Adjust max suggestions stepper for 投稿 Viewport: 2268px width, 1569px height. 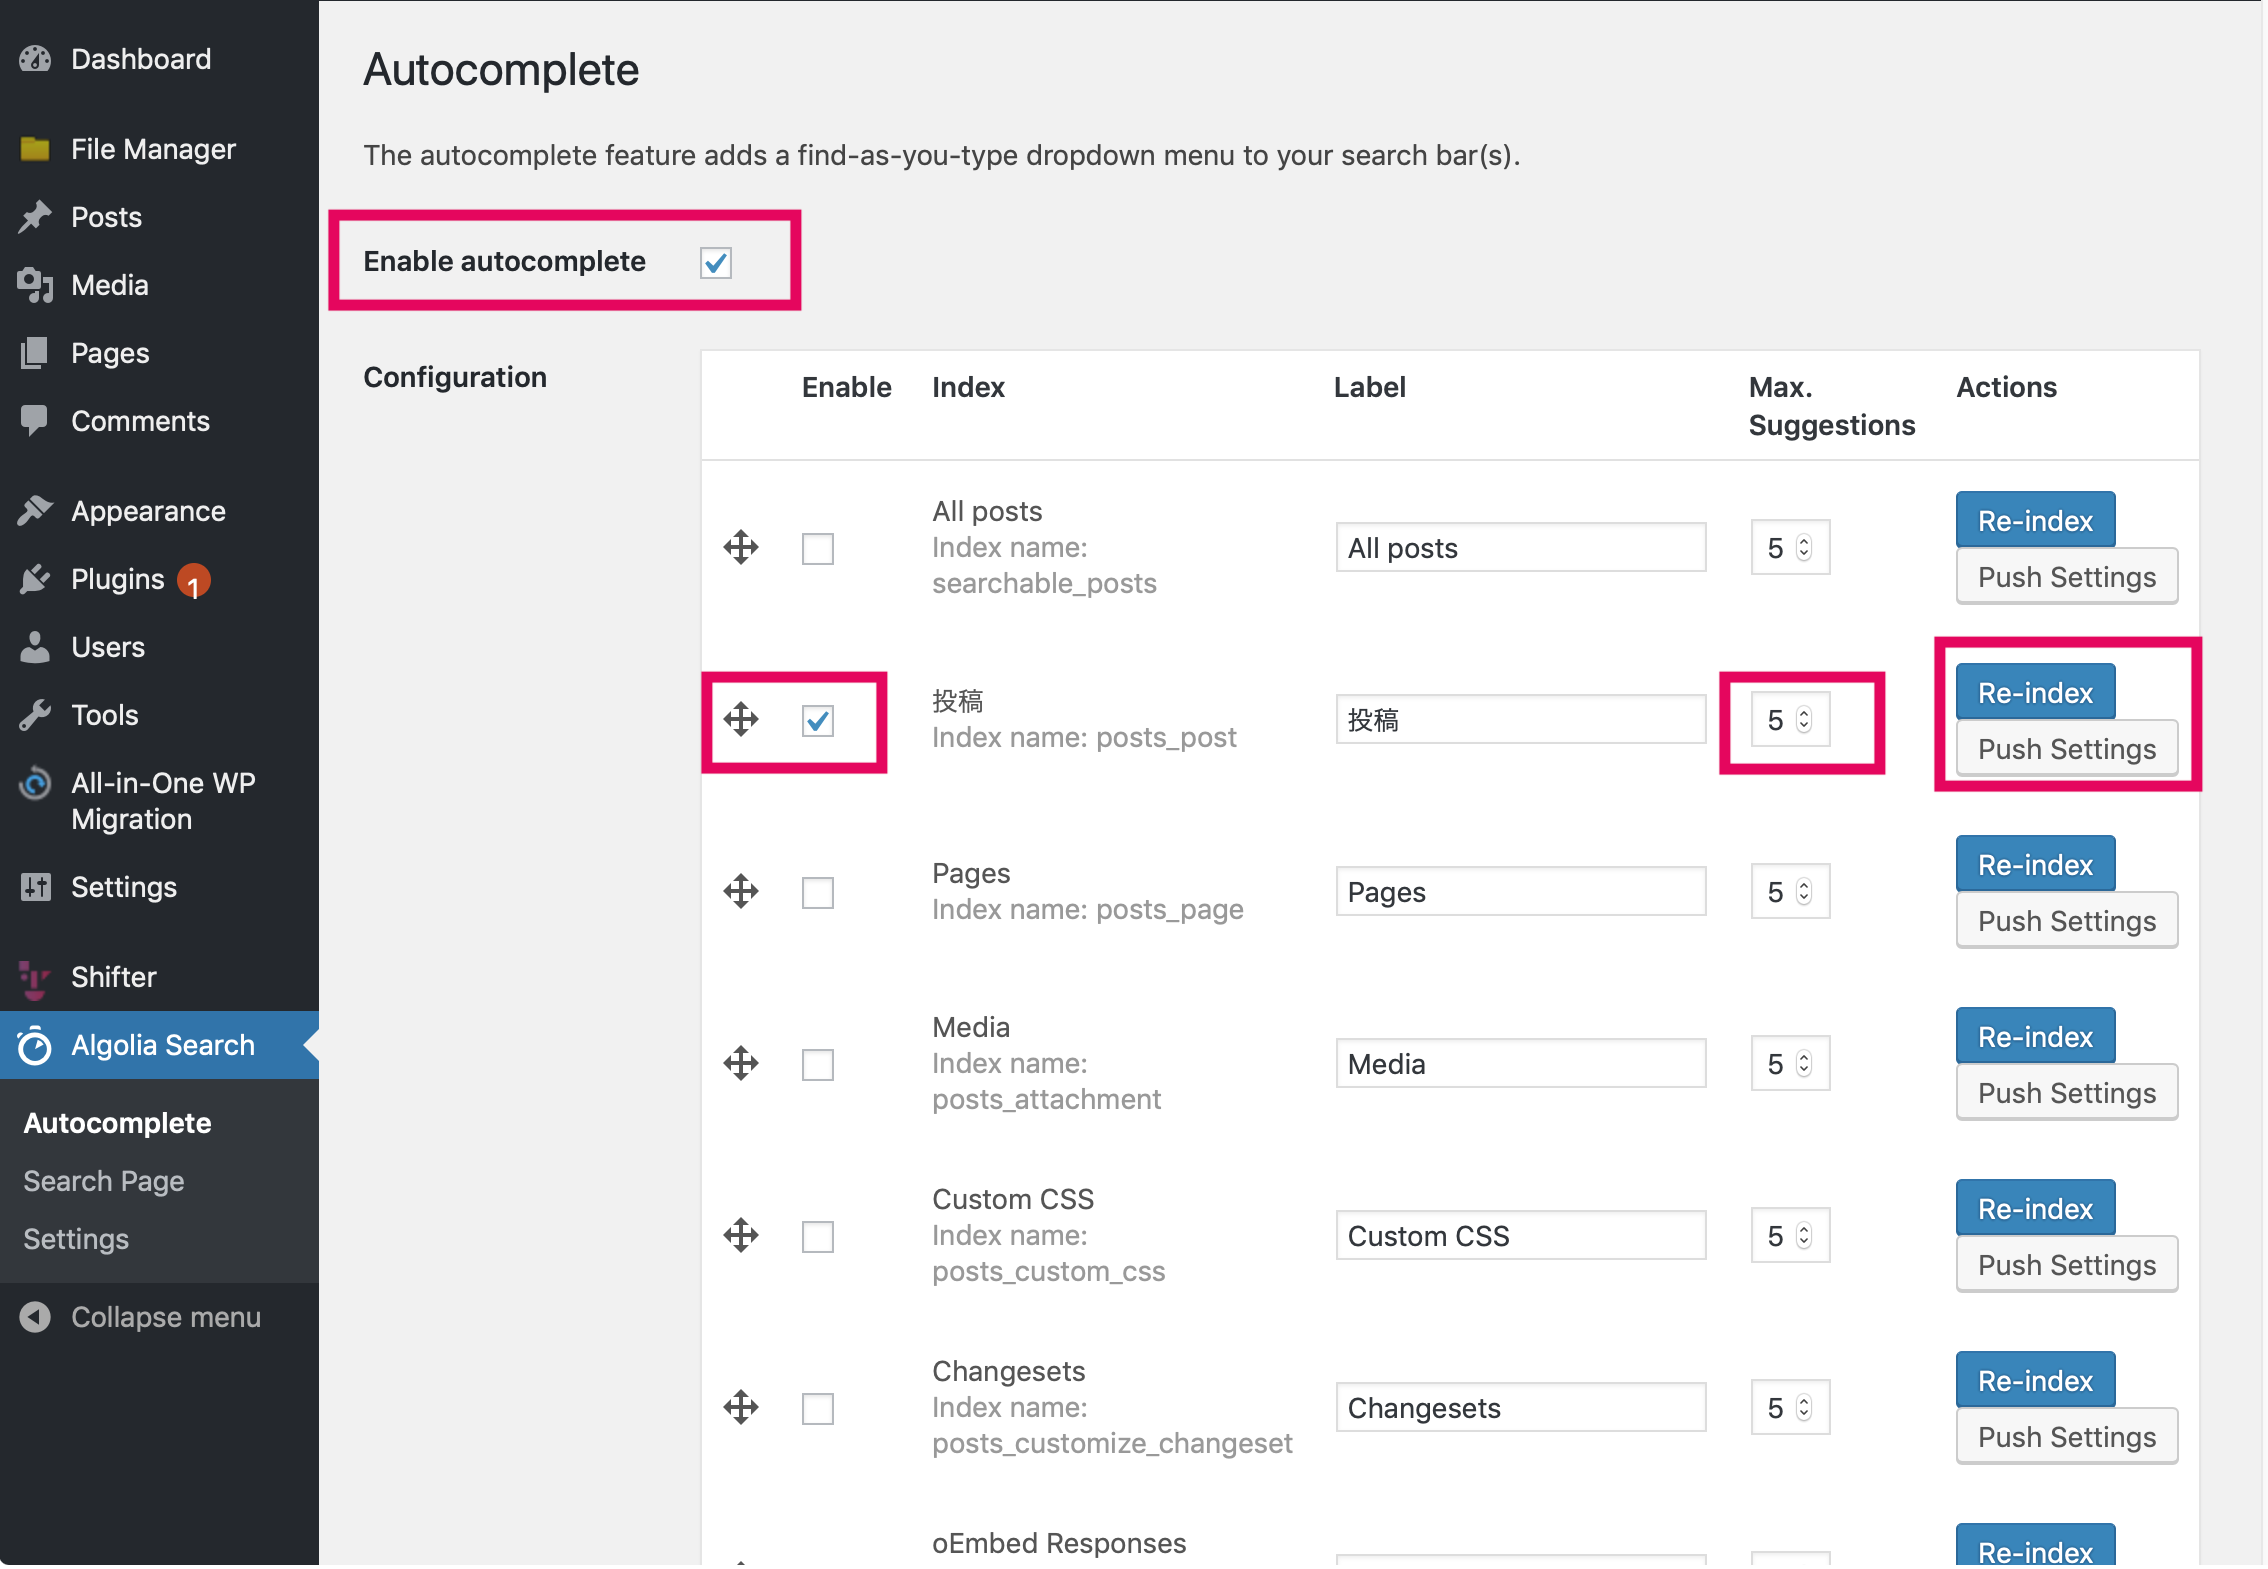point(1804,720)
